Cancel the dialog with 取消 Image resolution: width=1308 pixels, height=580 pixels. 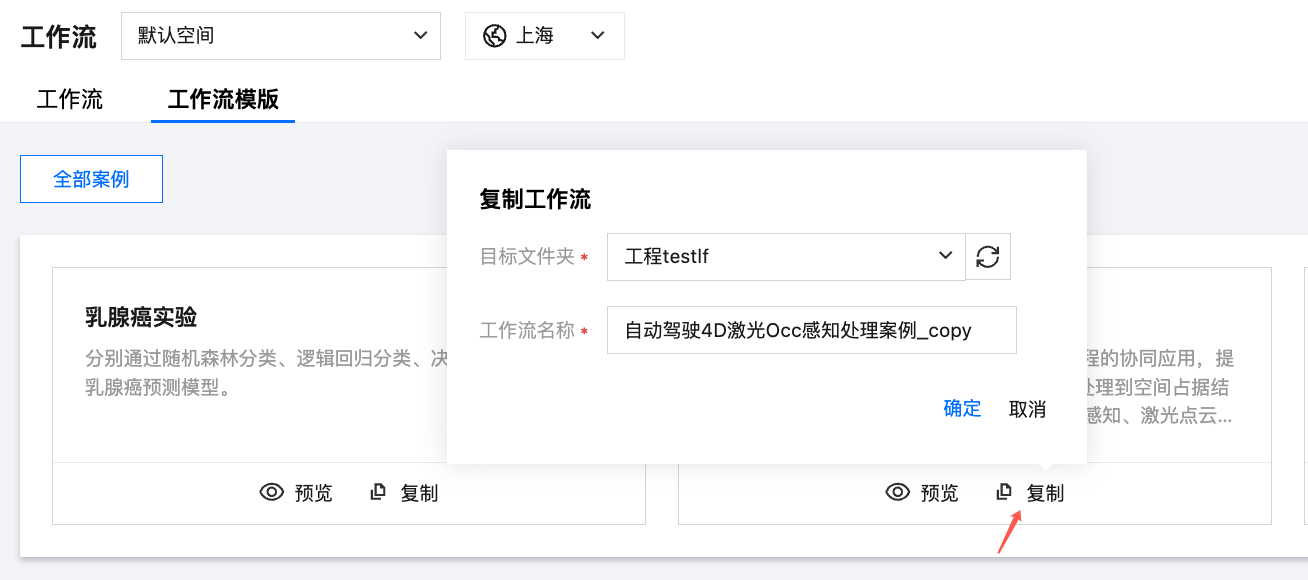click(x=1027, y=408)
